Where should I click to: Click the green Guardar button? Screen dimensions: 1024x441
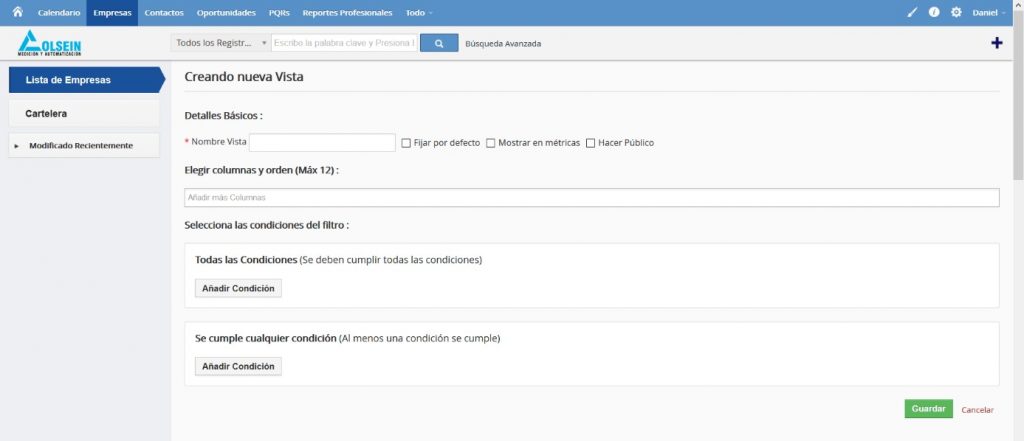tap(928, 409)
